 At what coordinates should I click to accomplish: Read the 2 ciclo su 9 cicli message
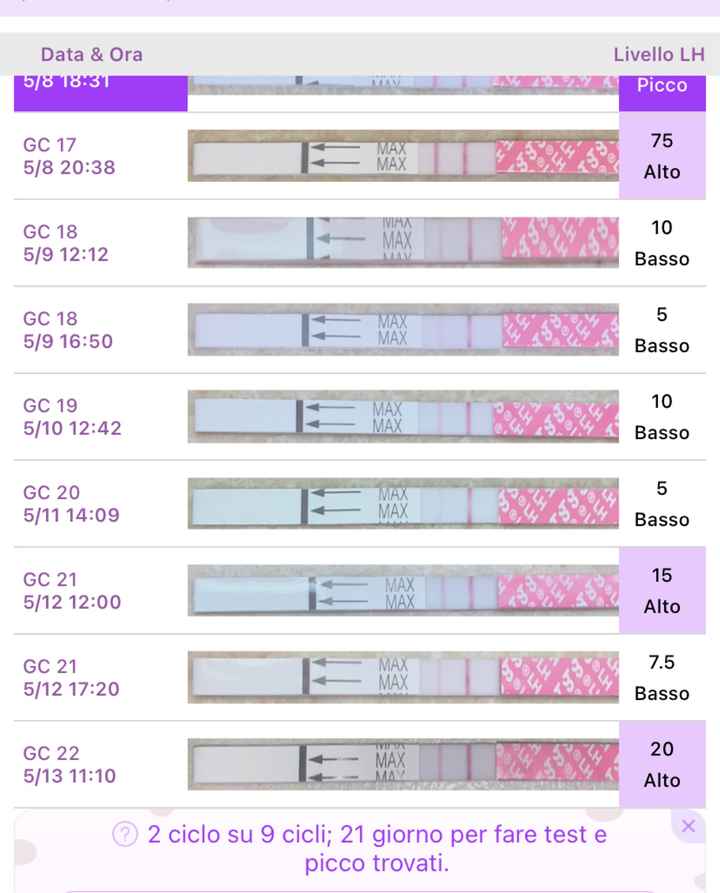pos(376,848)
